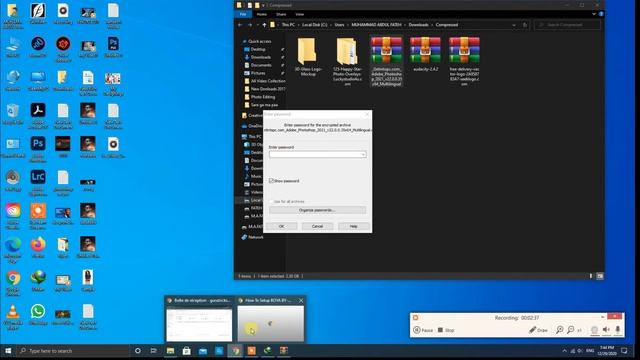Click This PC in the address breadcrumb
Viewport: 640px width, 360px height.
tap(288, 25)
